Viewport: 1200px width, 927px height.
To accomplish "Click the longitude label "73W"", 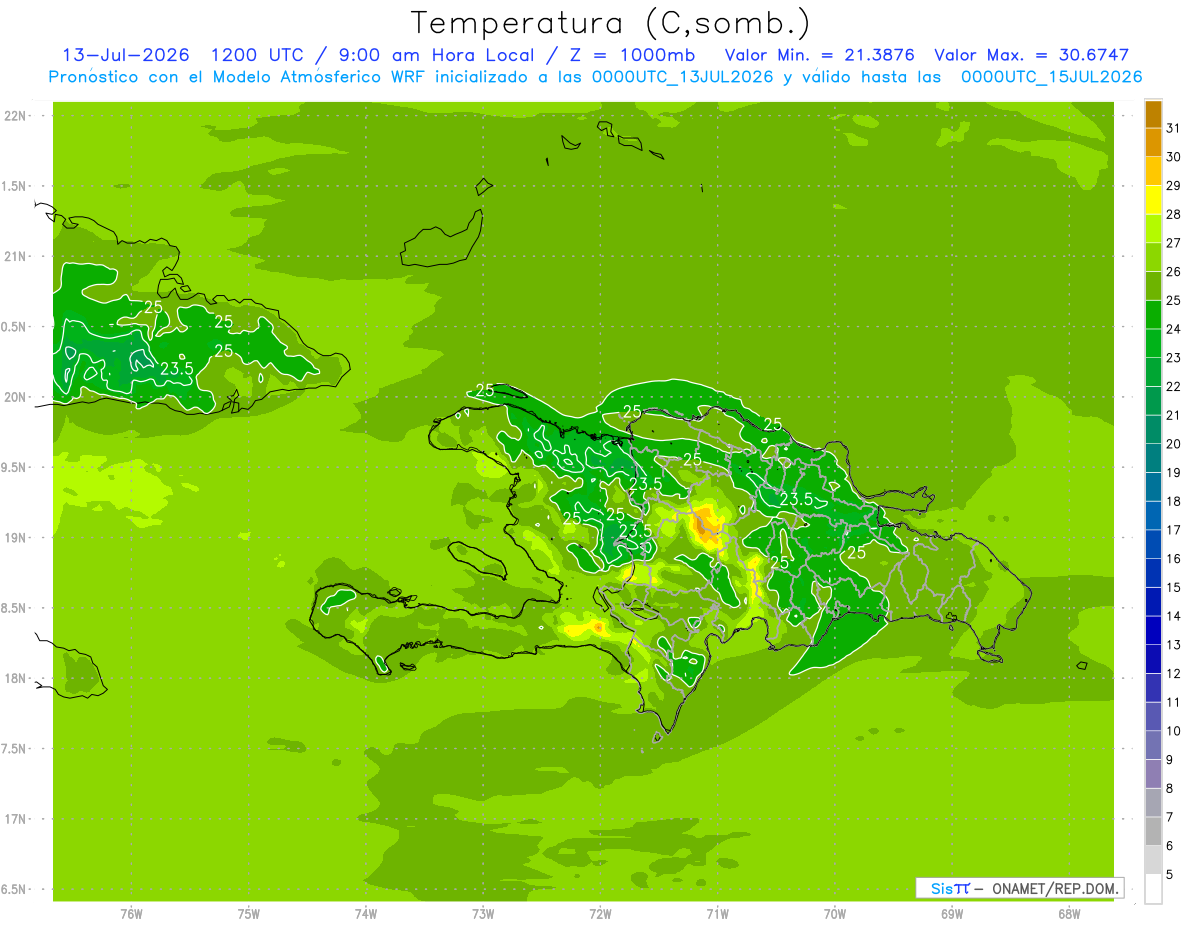I will (x=483, y=914).
